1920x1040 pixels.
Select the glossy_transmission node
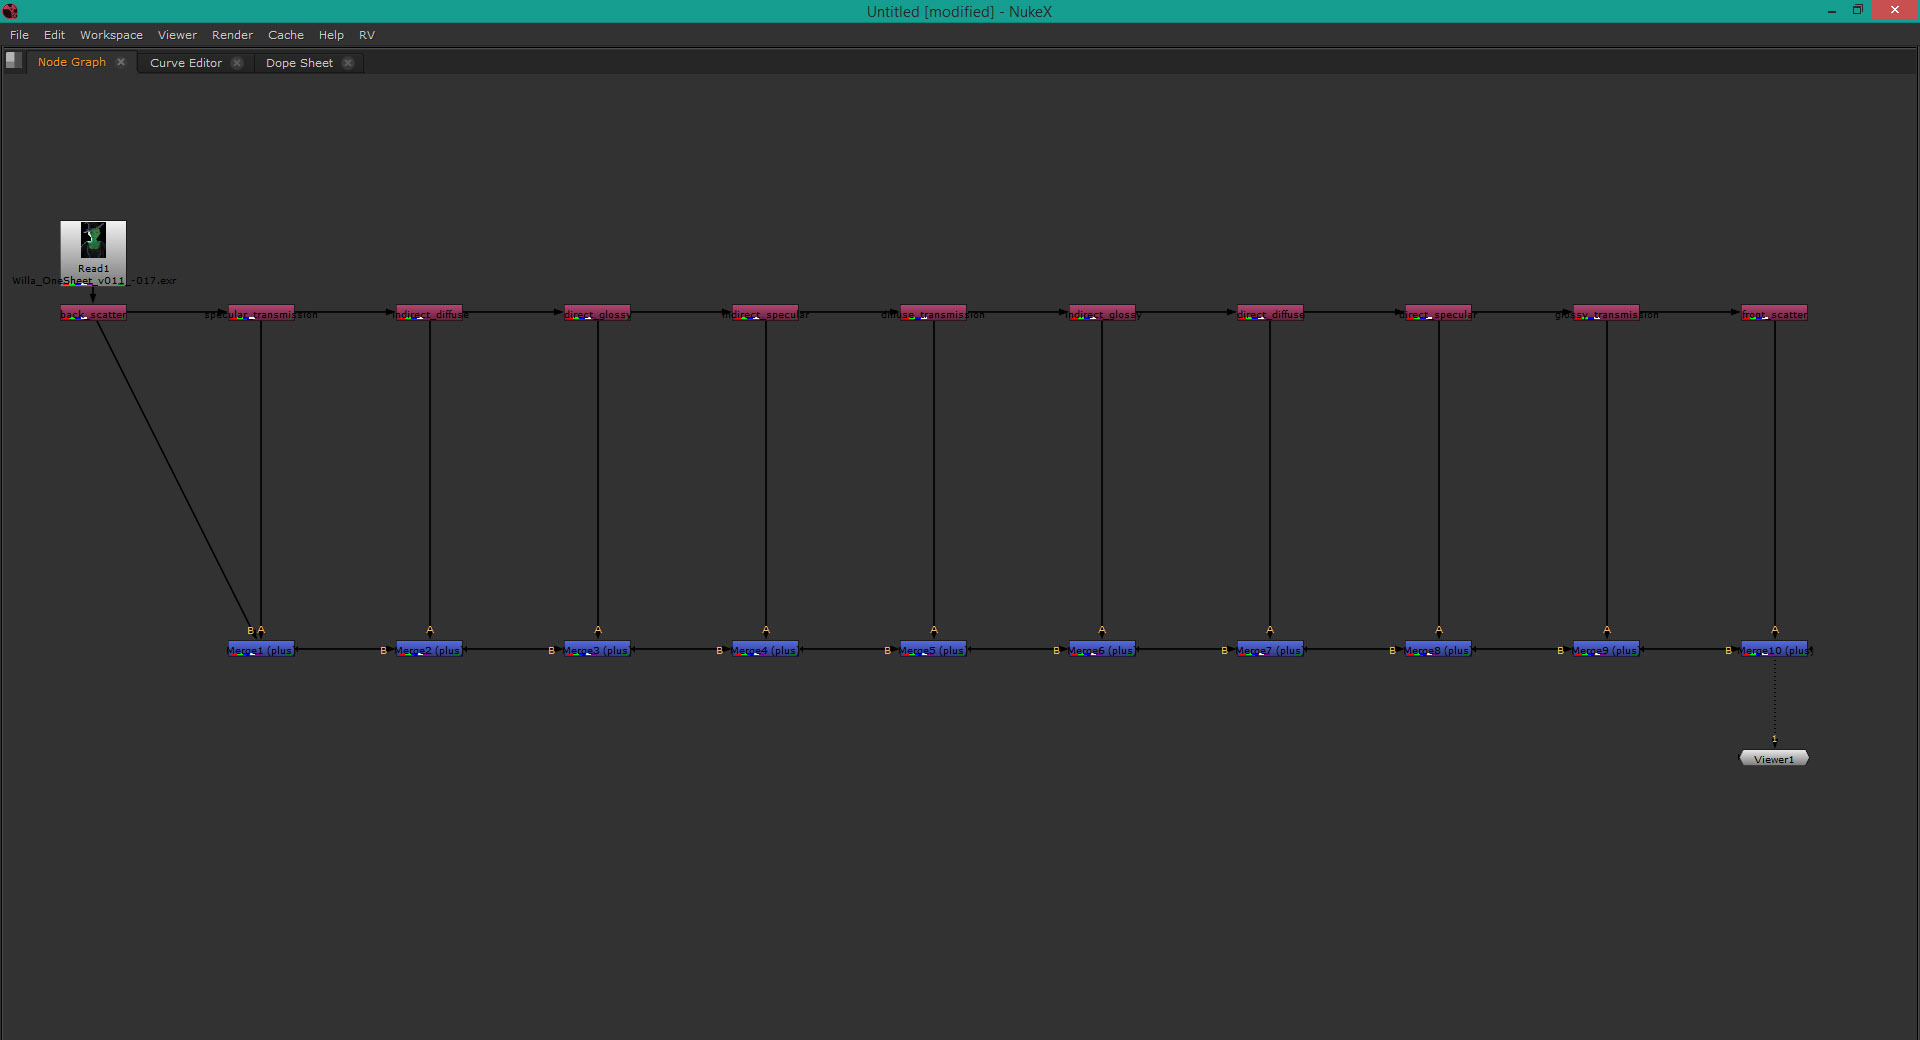click(1606, 313)
